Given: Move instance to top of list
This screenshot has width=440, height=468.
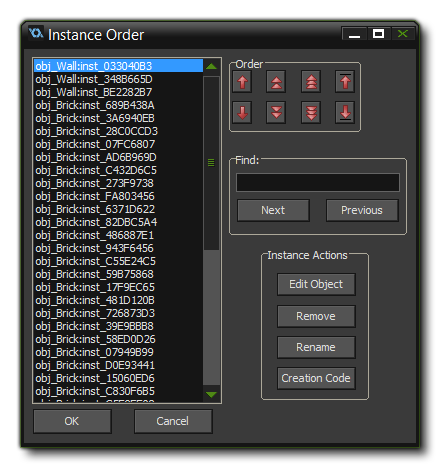Looking at the screenshot, I should [x=345, y=82].
